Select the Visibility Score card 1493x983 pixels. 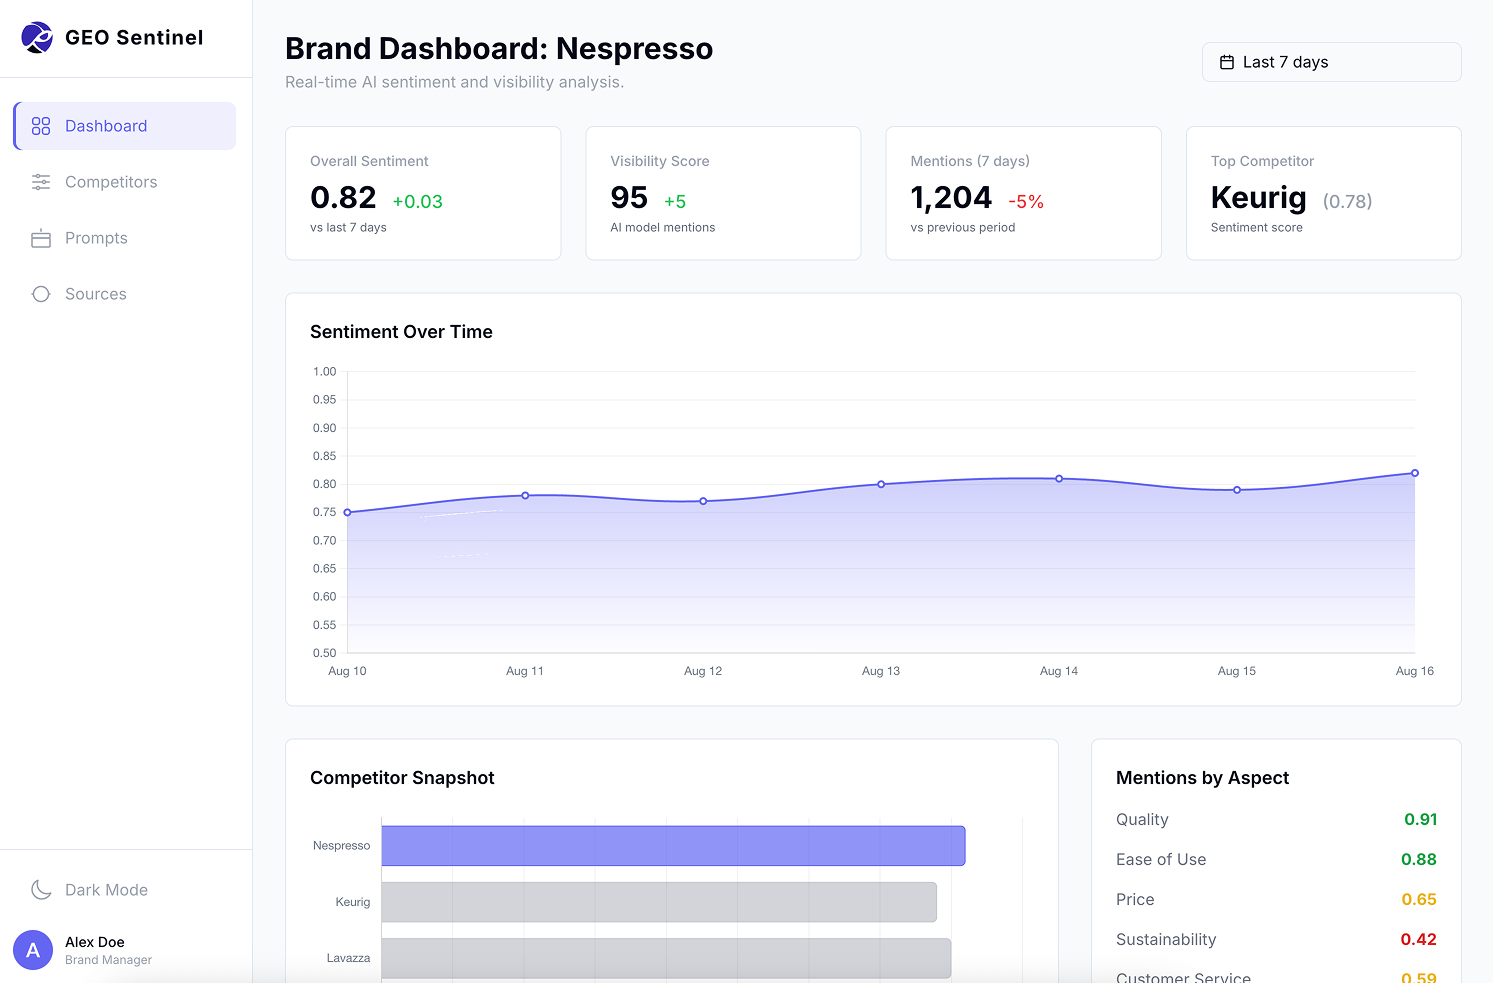coord(723,193)
